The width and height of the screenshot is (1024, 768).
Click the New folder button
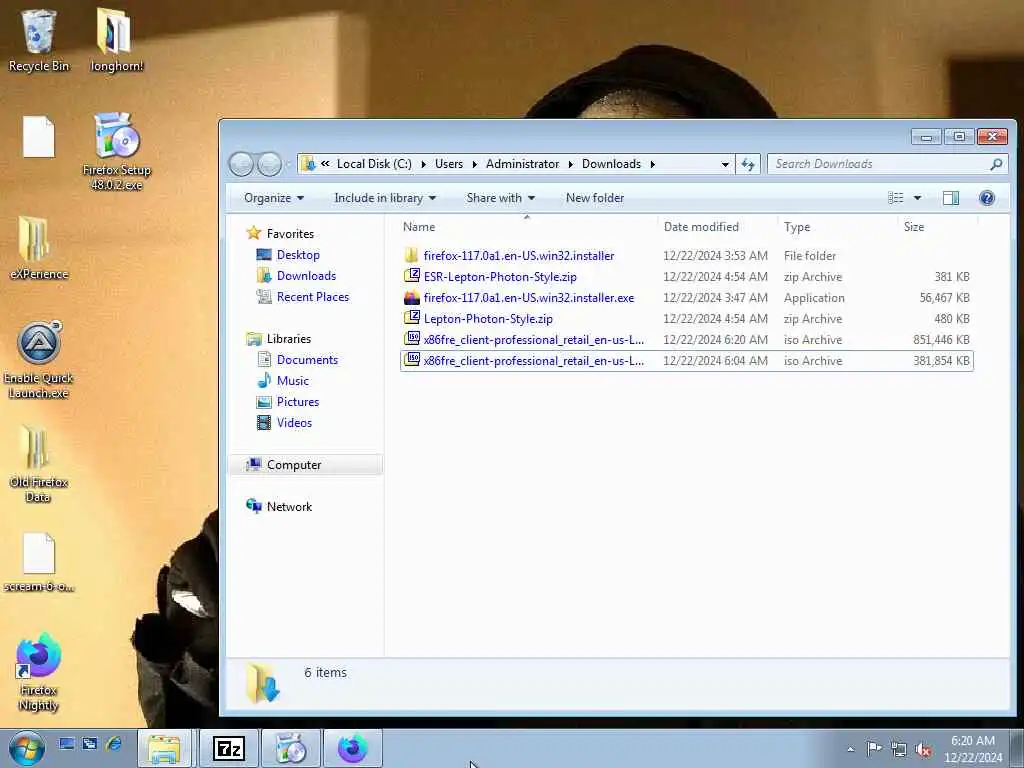tap(595, 198)
